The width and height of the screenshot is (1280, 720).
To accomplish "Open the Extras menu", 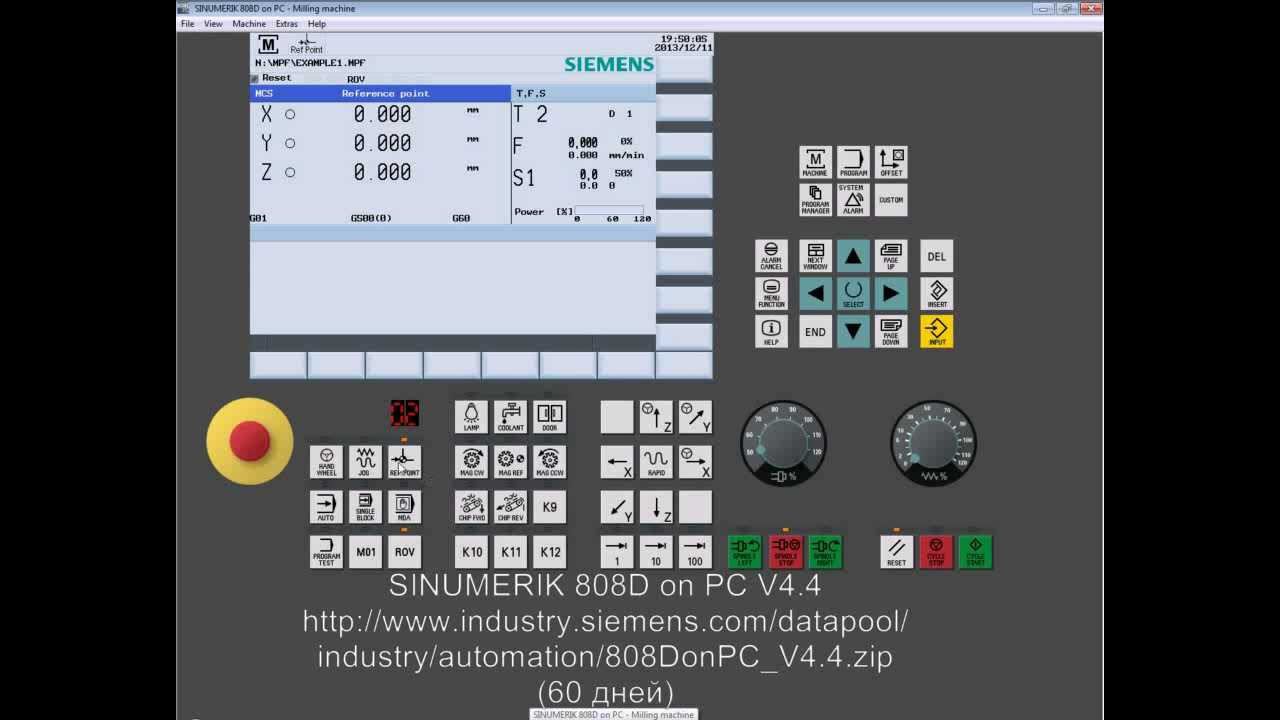I will (287, 24).
